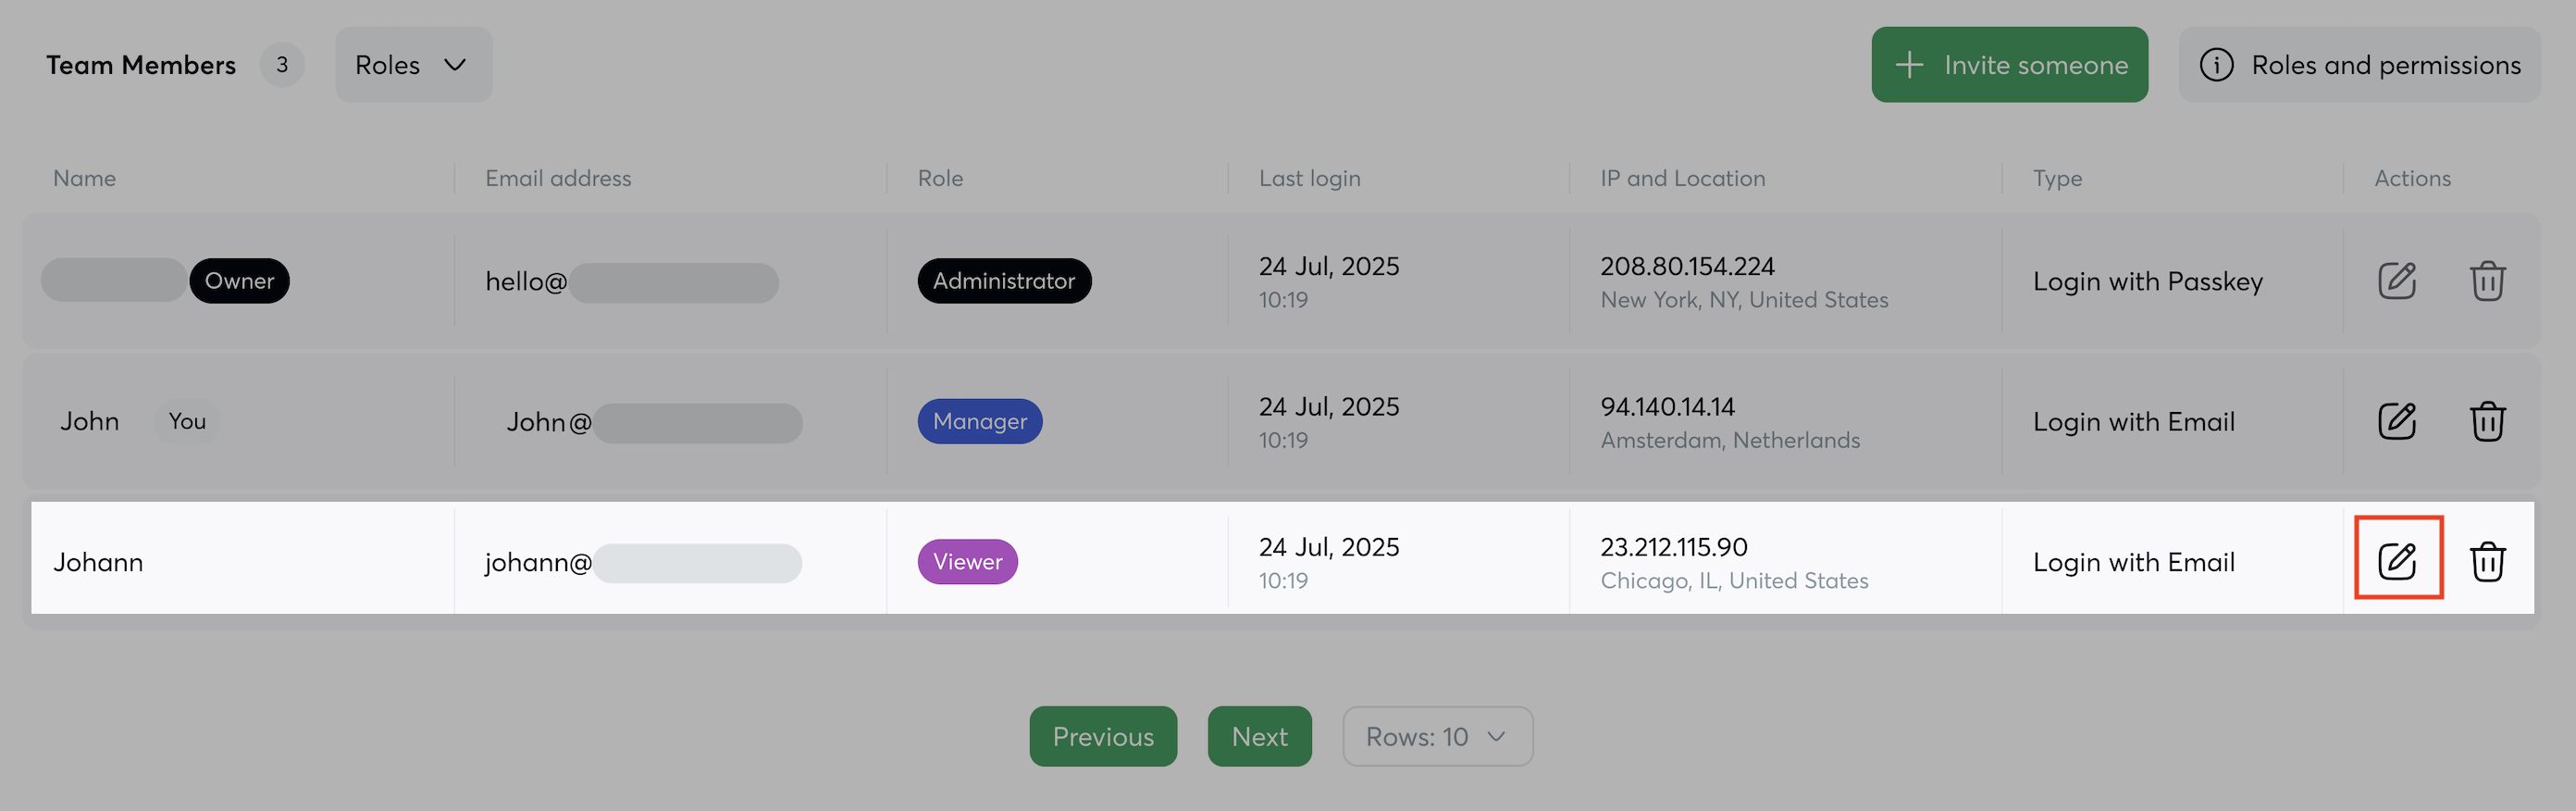Click the Last login column header

coord(1309,178)
